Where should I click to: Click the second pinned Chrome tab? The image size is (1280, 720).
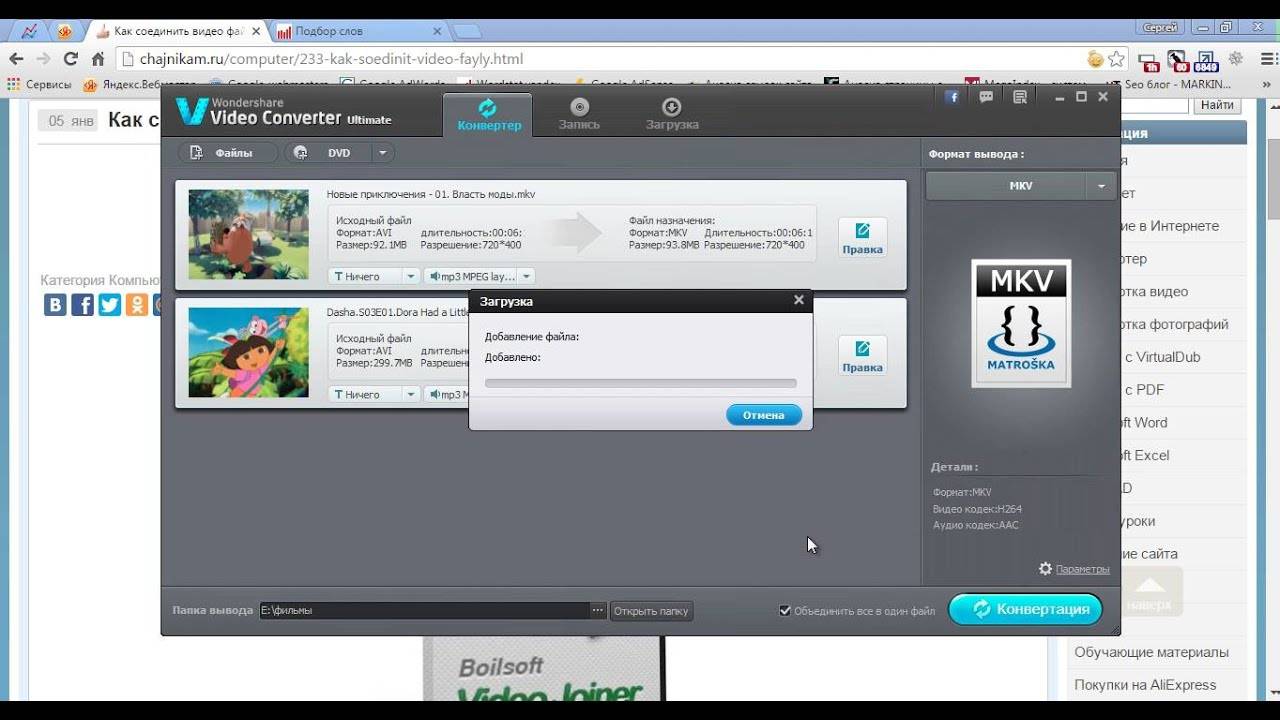[65, 31]
